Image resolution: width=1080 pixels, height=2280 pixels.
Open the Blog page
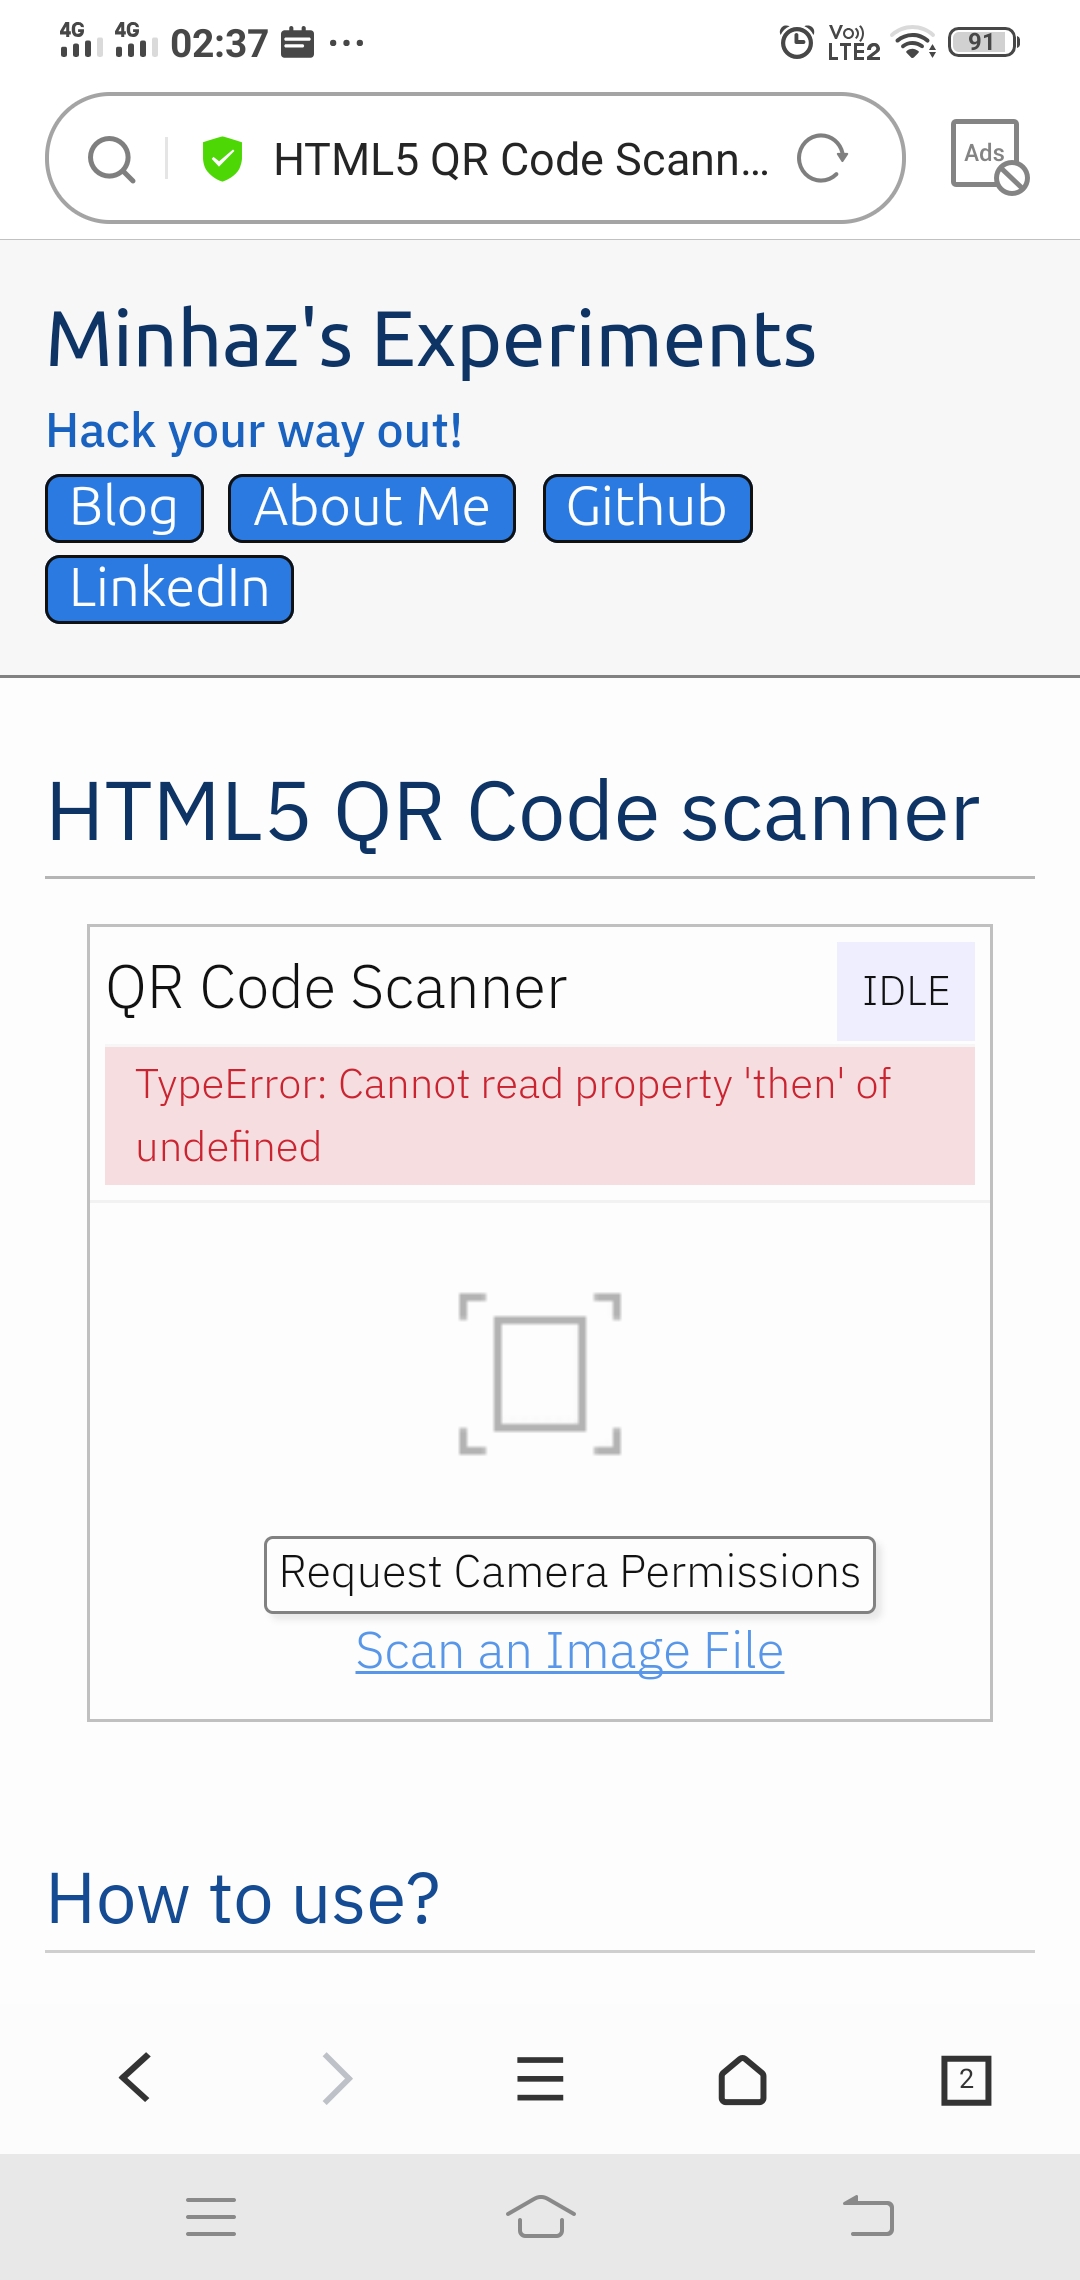[x=123, y=507]
